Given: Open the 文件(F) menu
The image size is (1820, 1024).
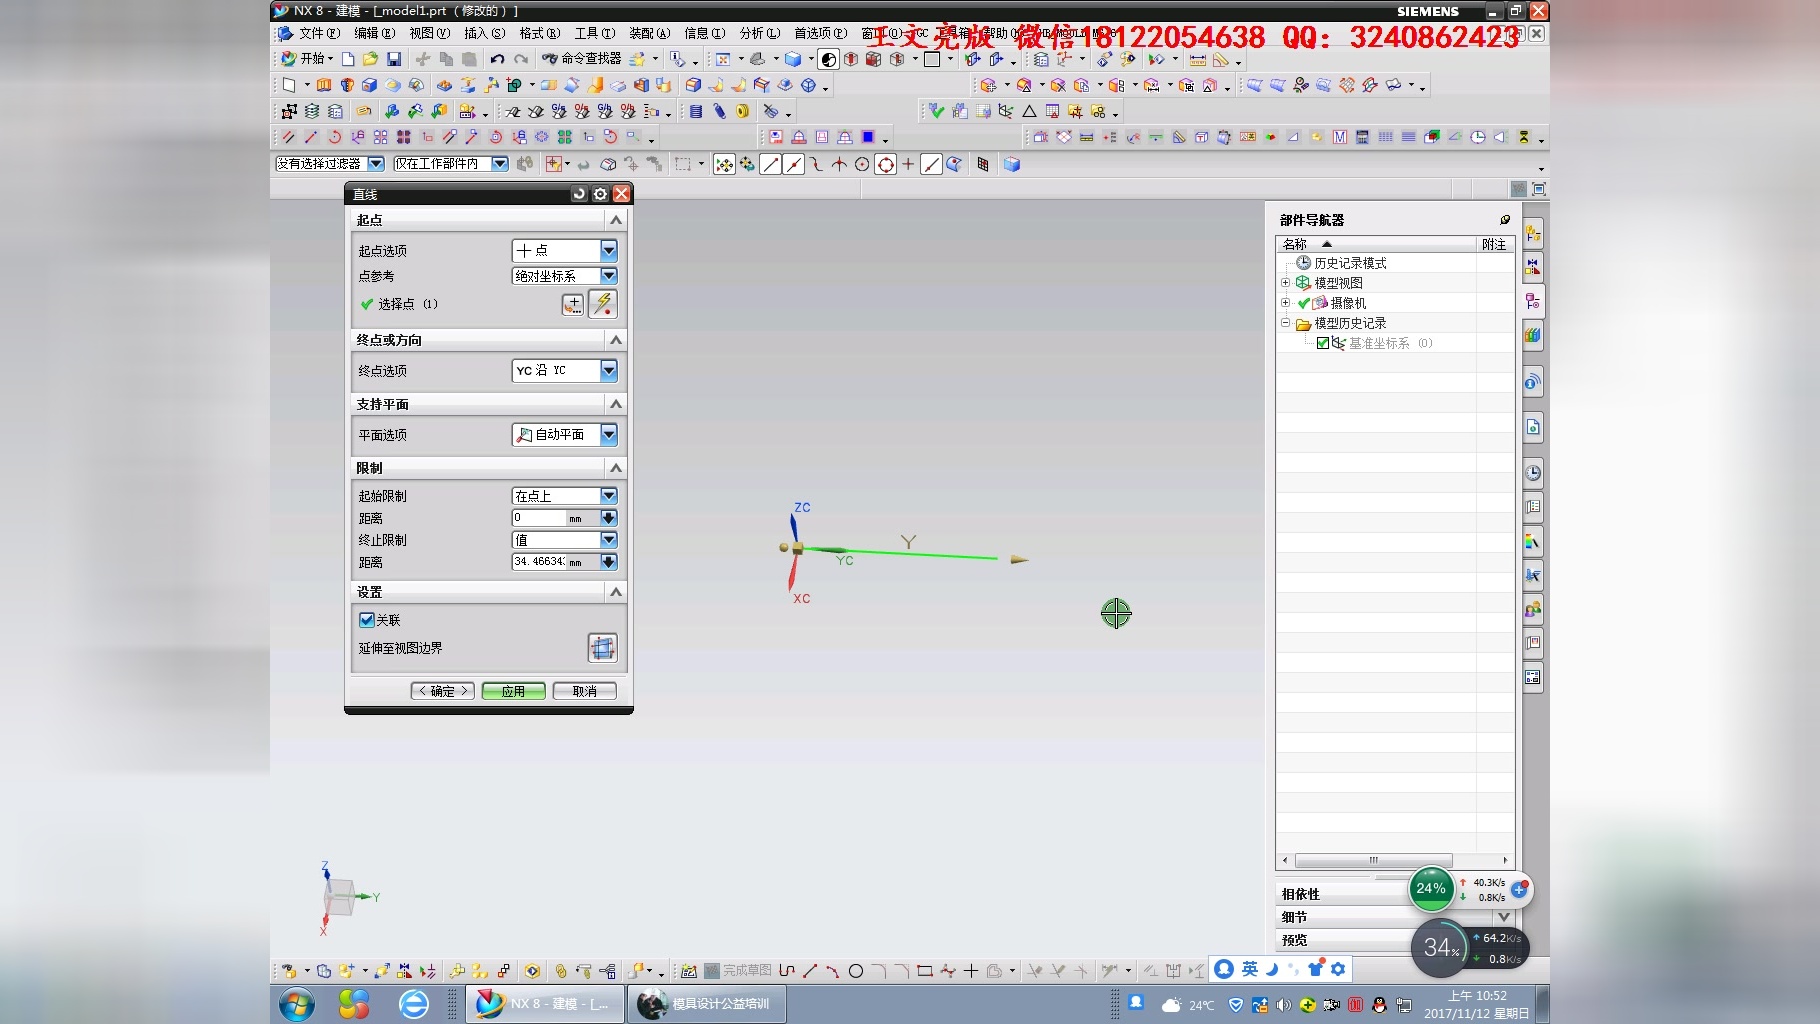Looking at the screenshot, I should [x=319, y=33].
